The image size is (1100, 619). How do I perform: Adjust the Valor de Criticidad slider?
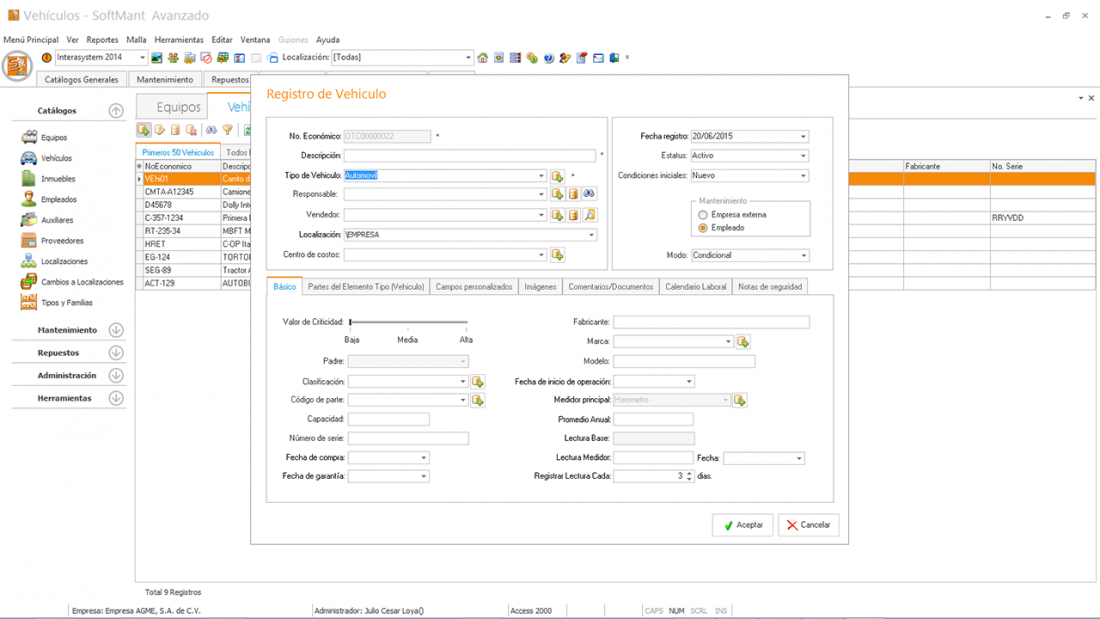click(351, 322)
